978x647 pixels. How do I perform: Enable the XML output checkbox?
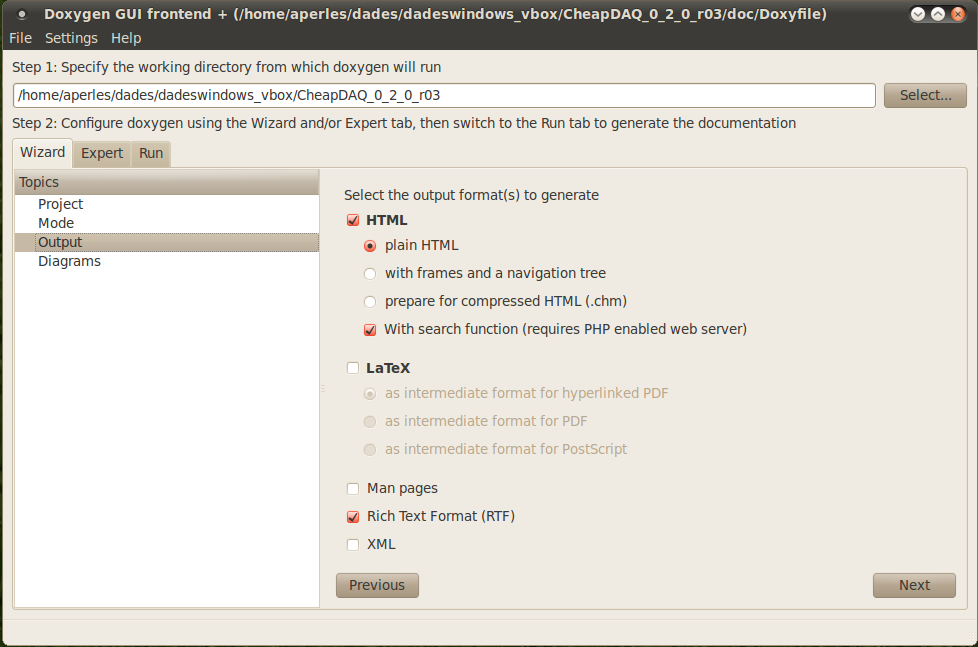[353, 545]
